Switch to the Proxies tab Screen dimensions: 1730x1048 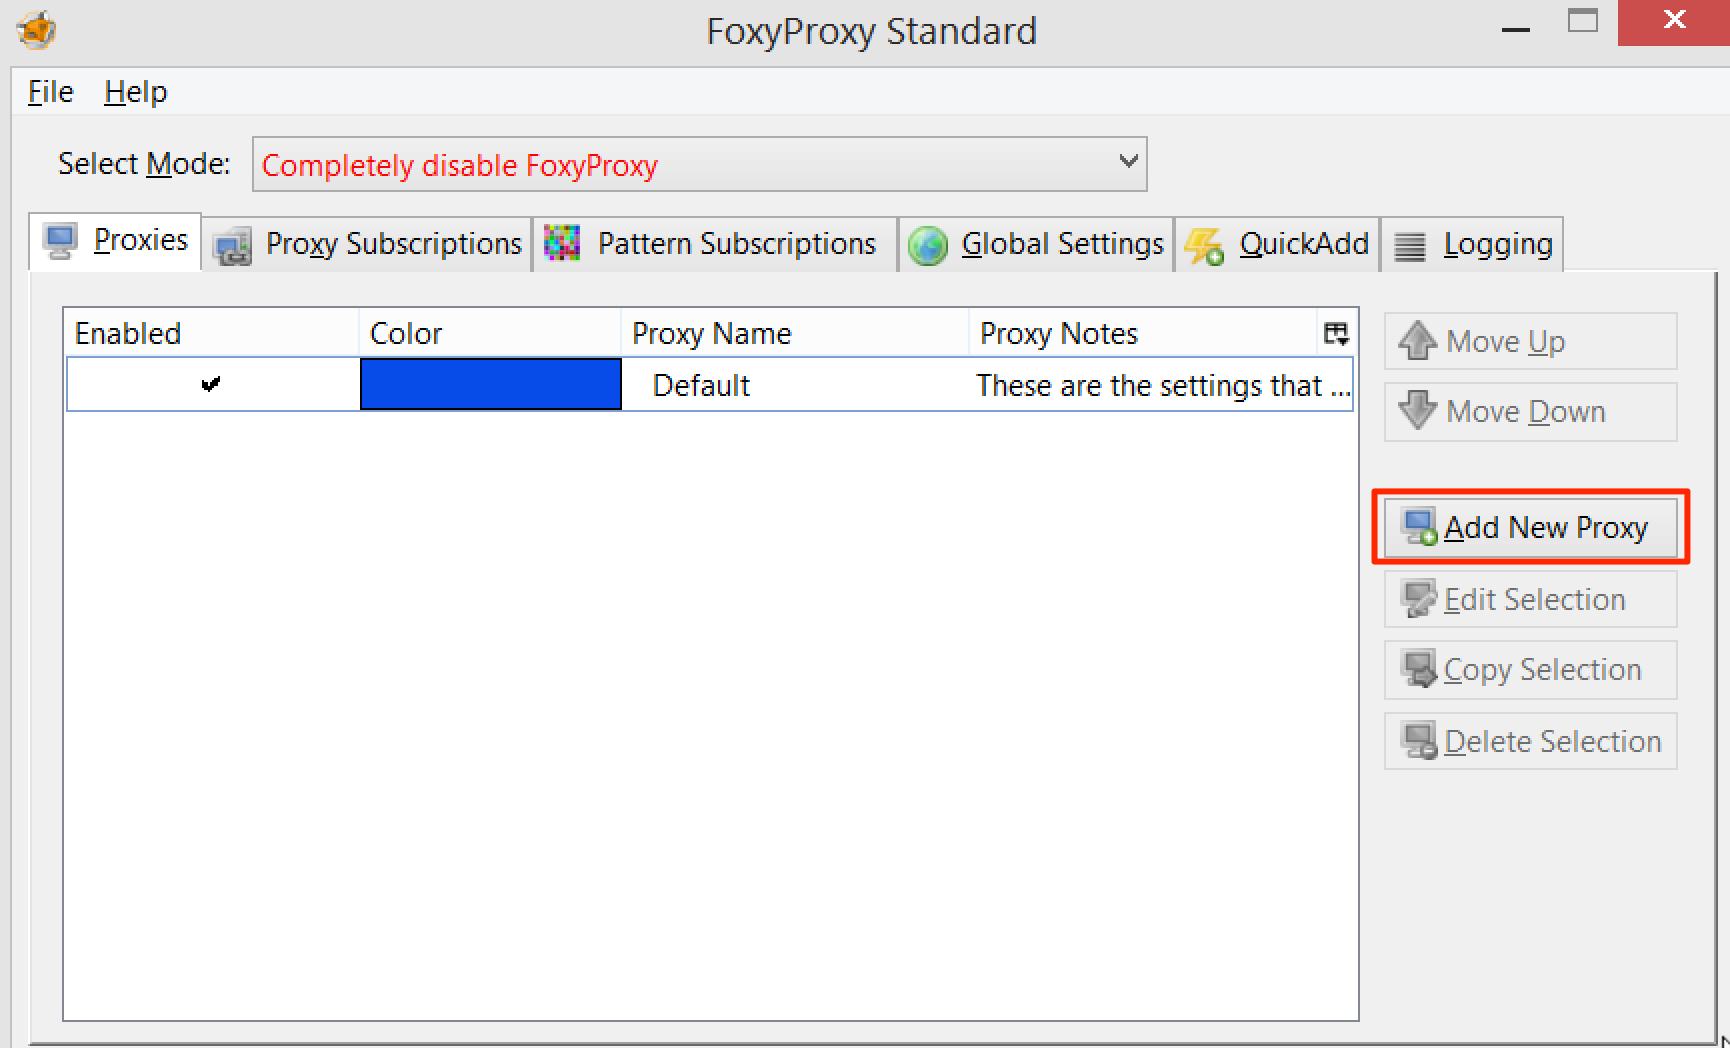point(116,241)
